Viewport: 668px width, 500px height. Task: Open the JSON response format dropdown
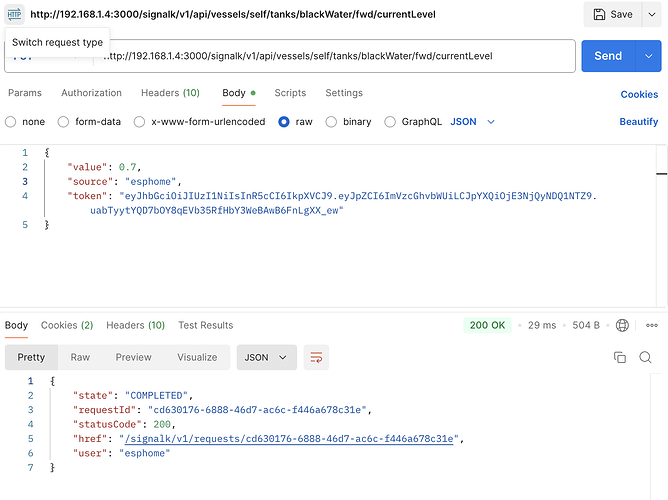click(x=266, y=357)
